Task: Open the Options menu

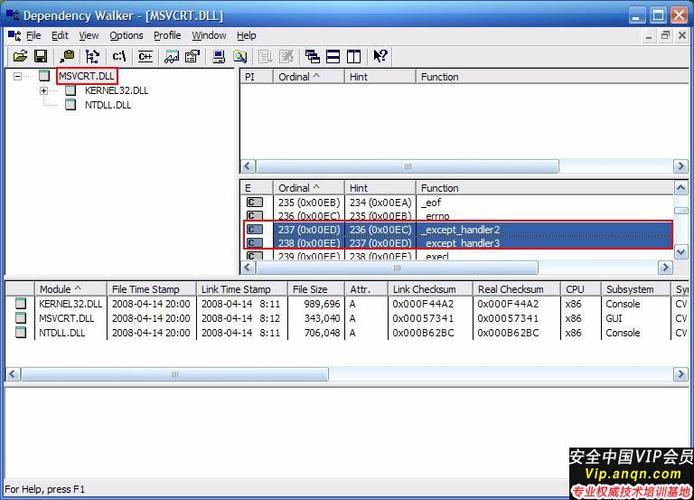Action: tap(126, 35)
